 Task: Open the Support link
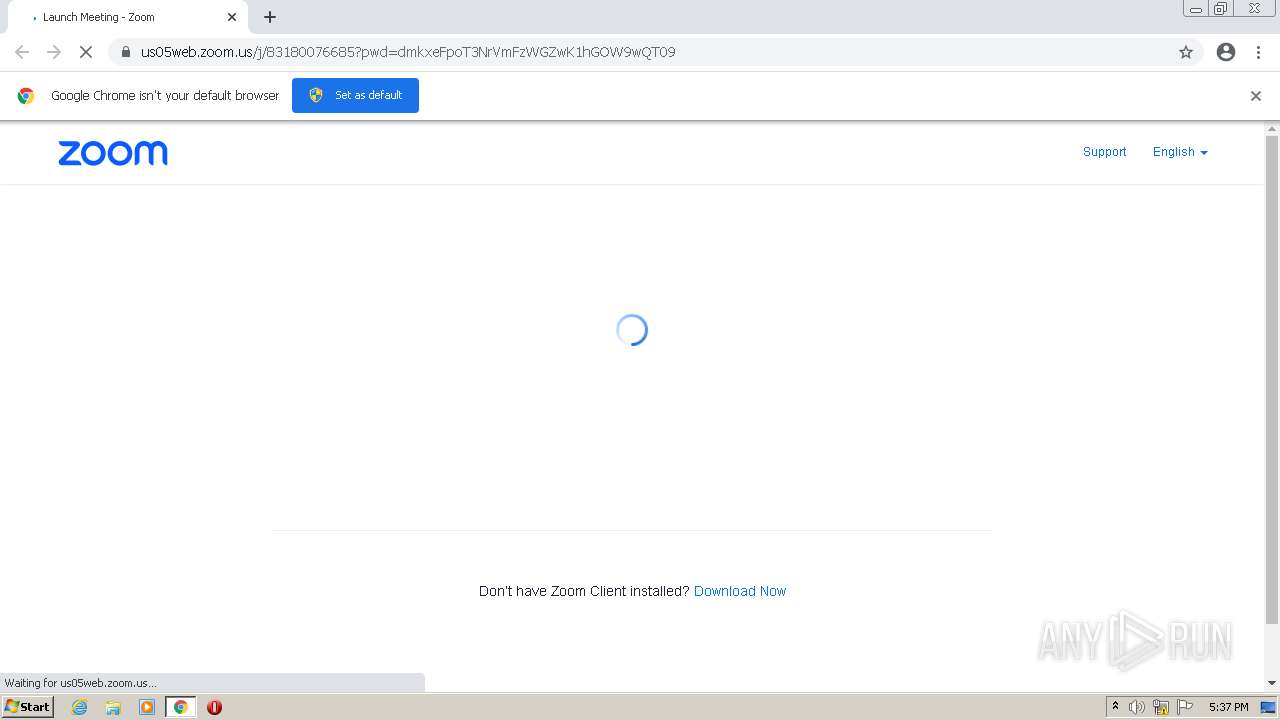tap(1104, 152)
